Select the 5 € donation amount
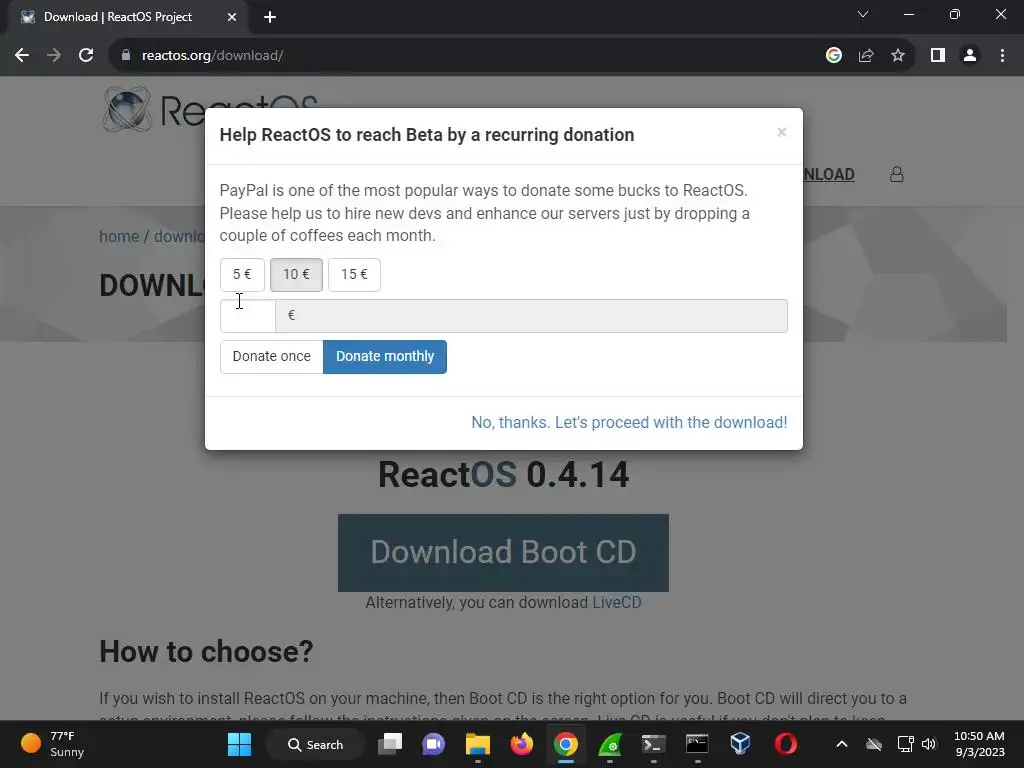 click(x=242, y=274)
